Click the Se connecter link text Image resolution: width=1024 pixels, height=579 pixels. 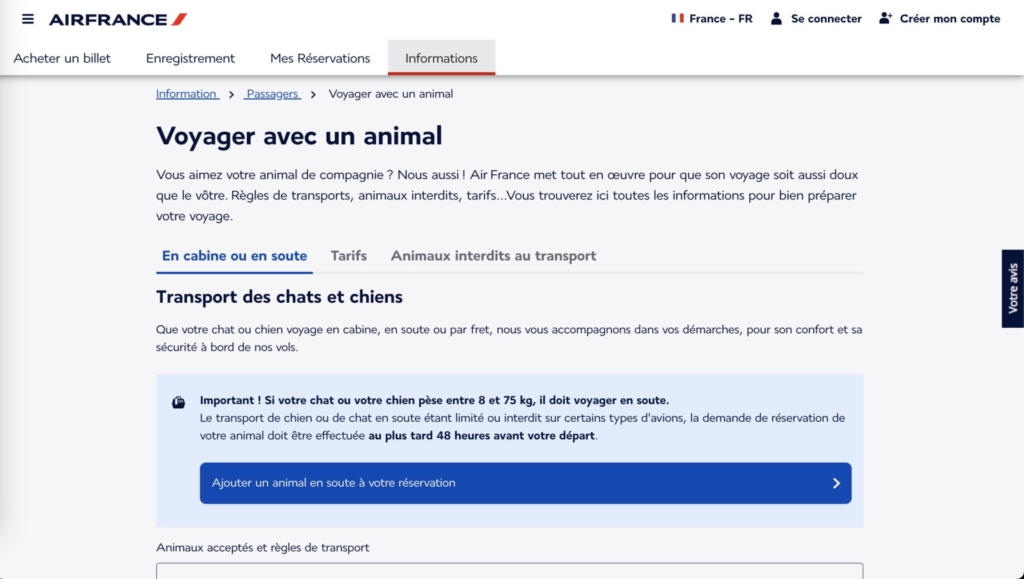coord(826,19)
